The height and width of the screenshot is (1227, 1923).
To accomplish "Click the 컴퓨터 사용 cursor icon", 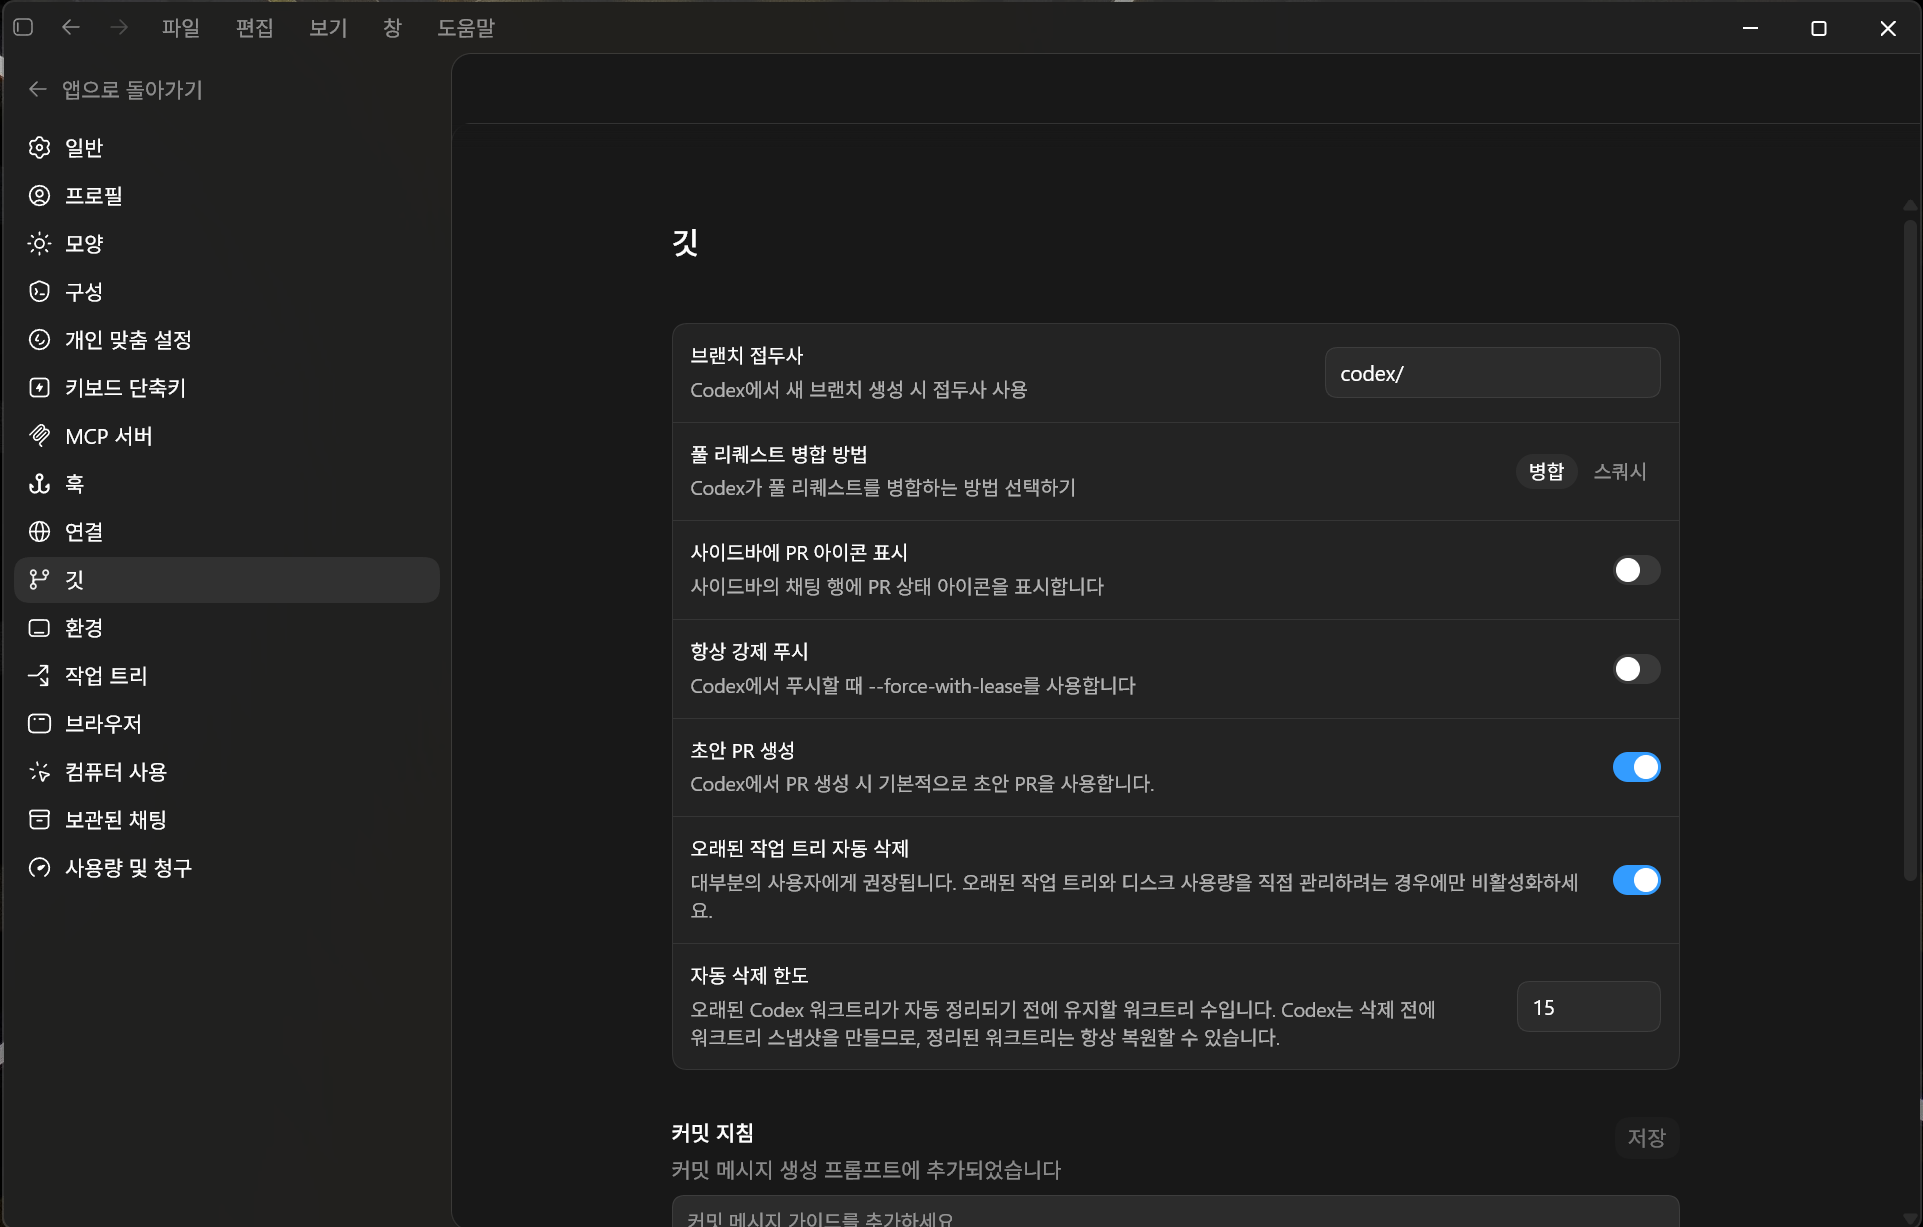I will pos(39,772).
